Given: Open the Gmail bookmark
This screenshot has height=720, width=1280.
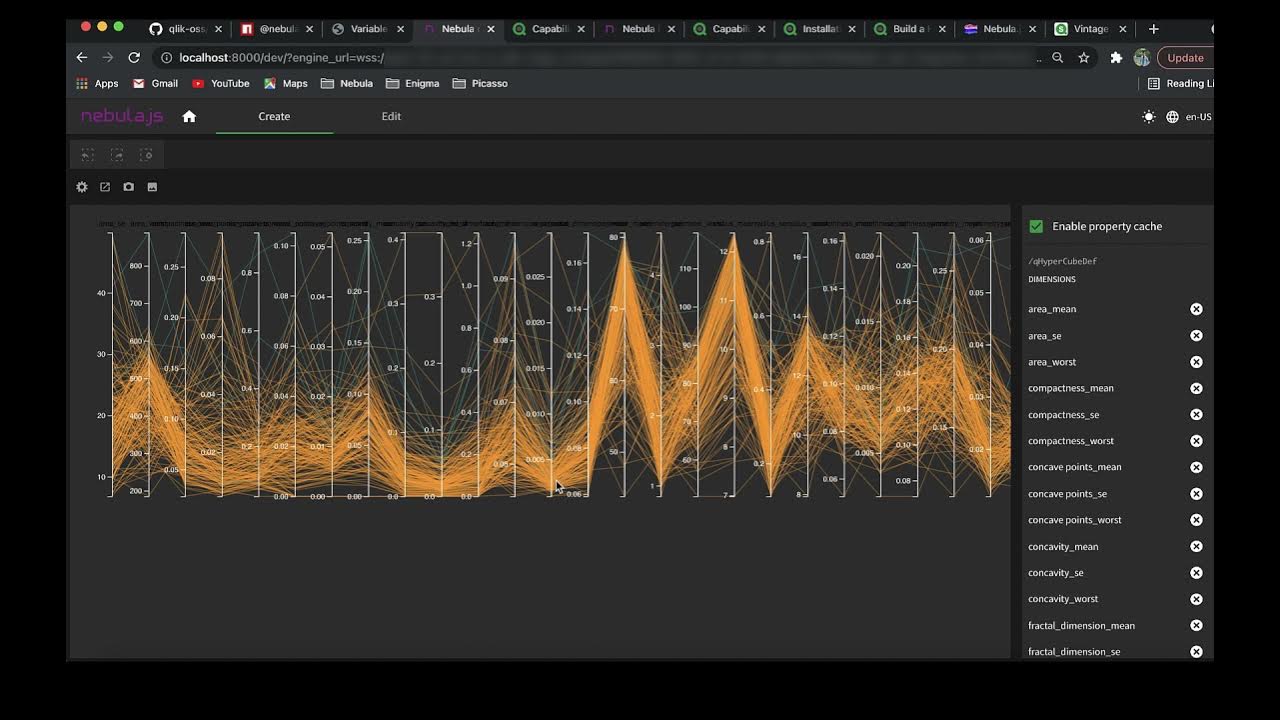Looking at the screenshot, I should coord(155,84).
